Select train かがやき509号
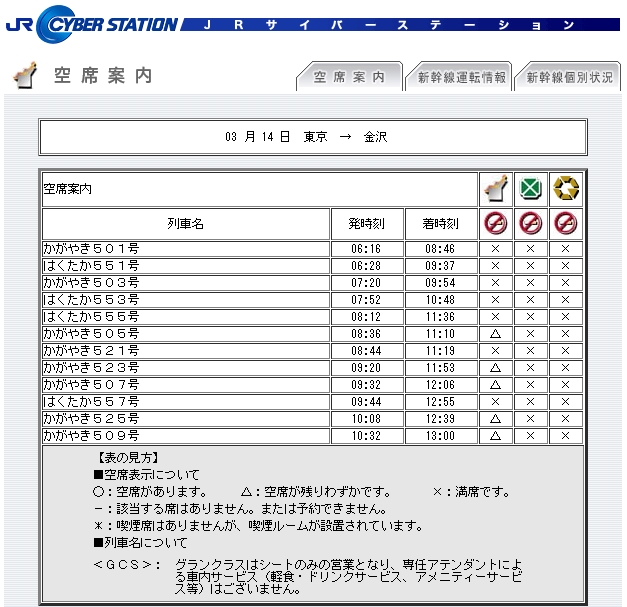 91,435
